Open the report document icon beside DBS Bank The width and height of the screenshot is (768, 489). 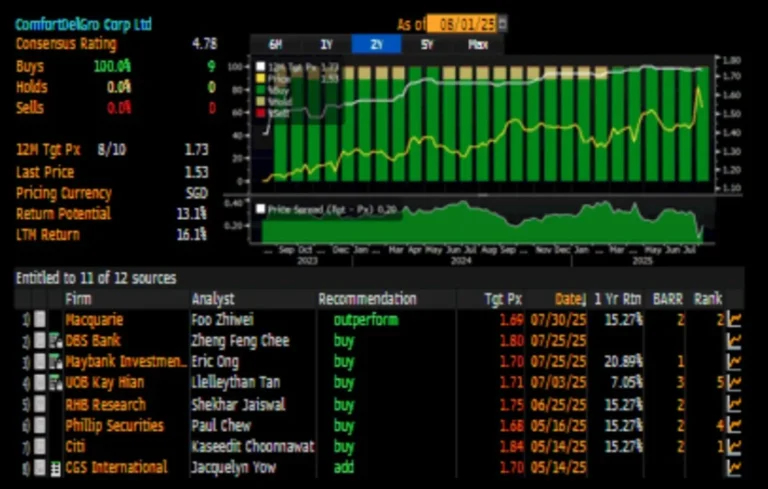tap(55, 341)
